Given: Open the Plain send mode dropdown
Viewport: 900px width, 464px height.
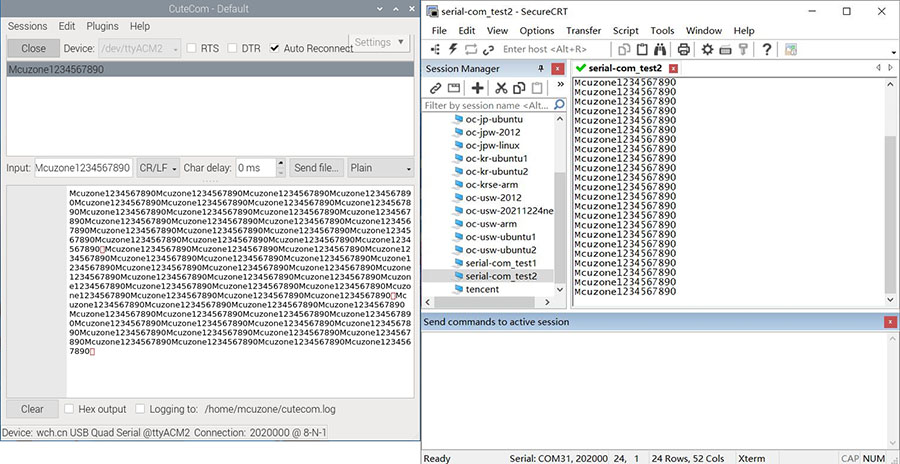Looking at the screenshot, I should 381,168.
